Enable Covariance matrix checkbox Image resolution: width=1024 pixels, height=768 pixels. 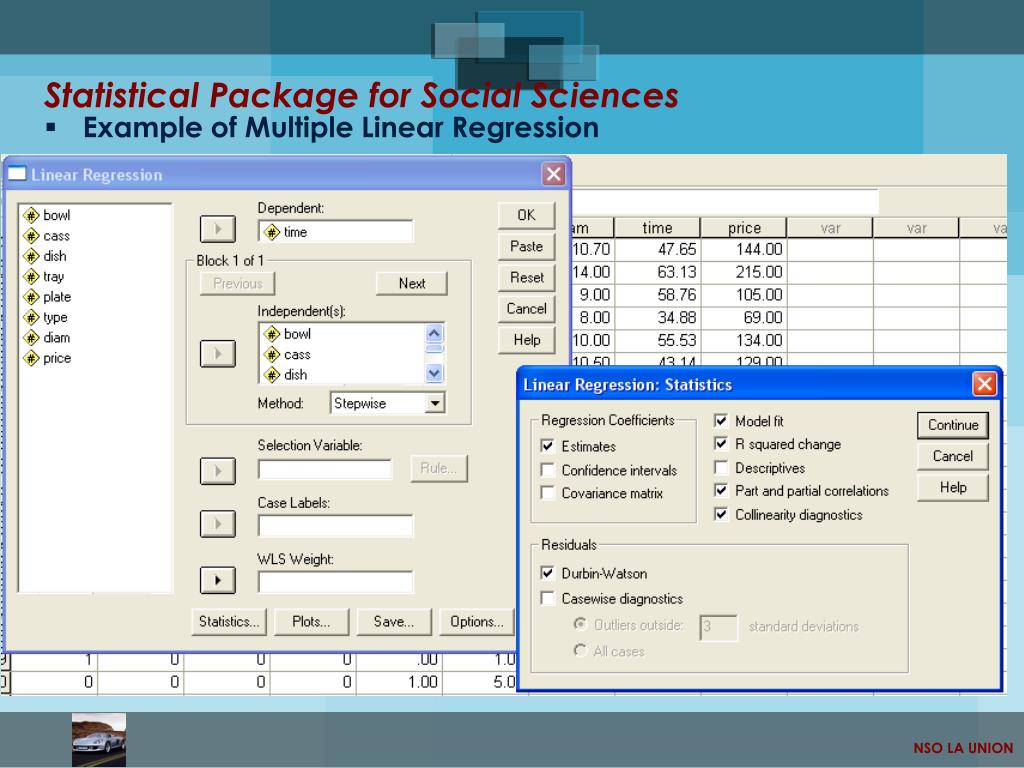click(x=547, y=493)
